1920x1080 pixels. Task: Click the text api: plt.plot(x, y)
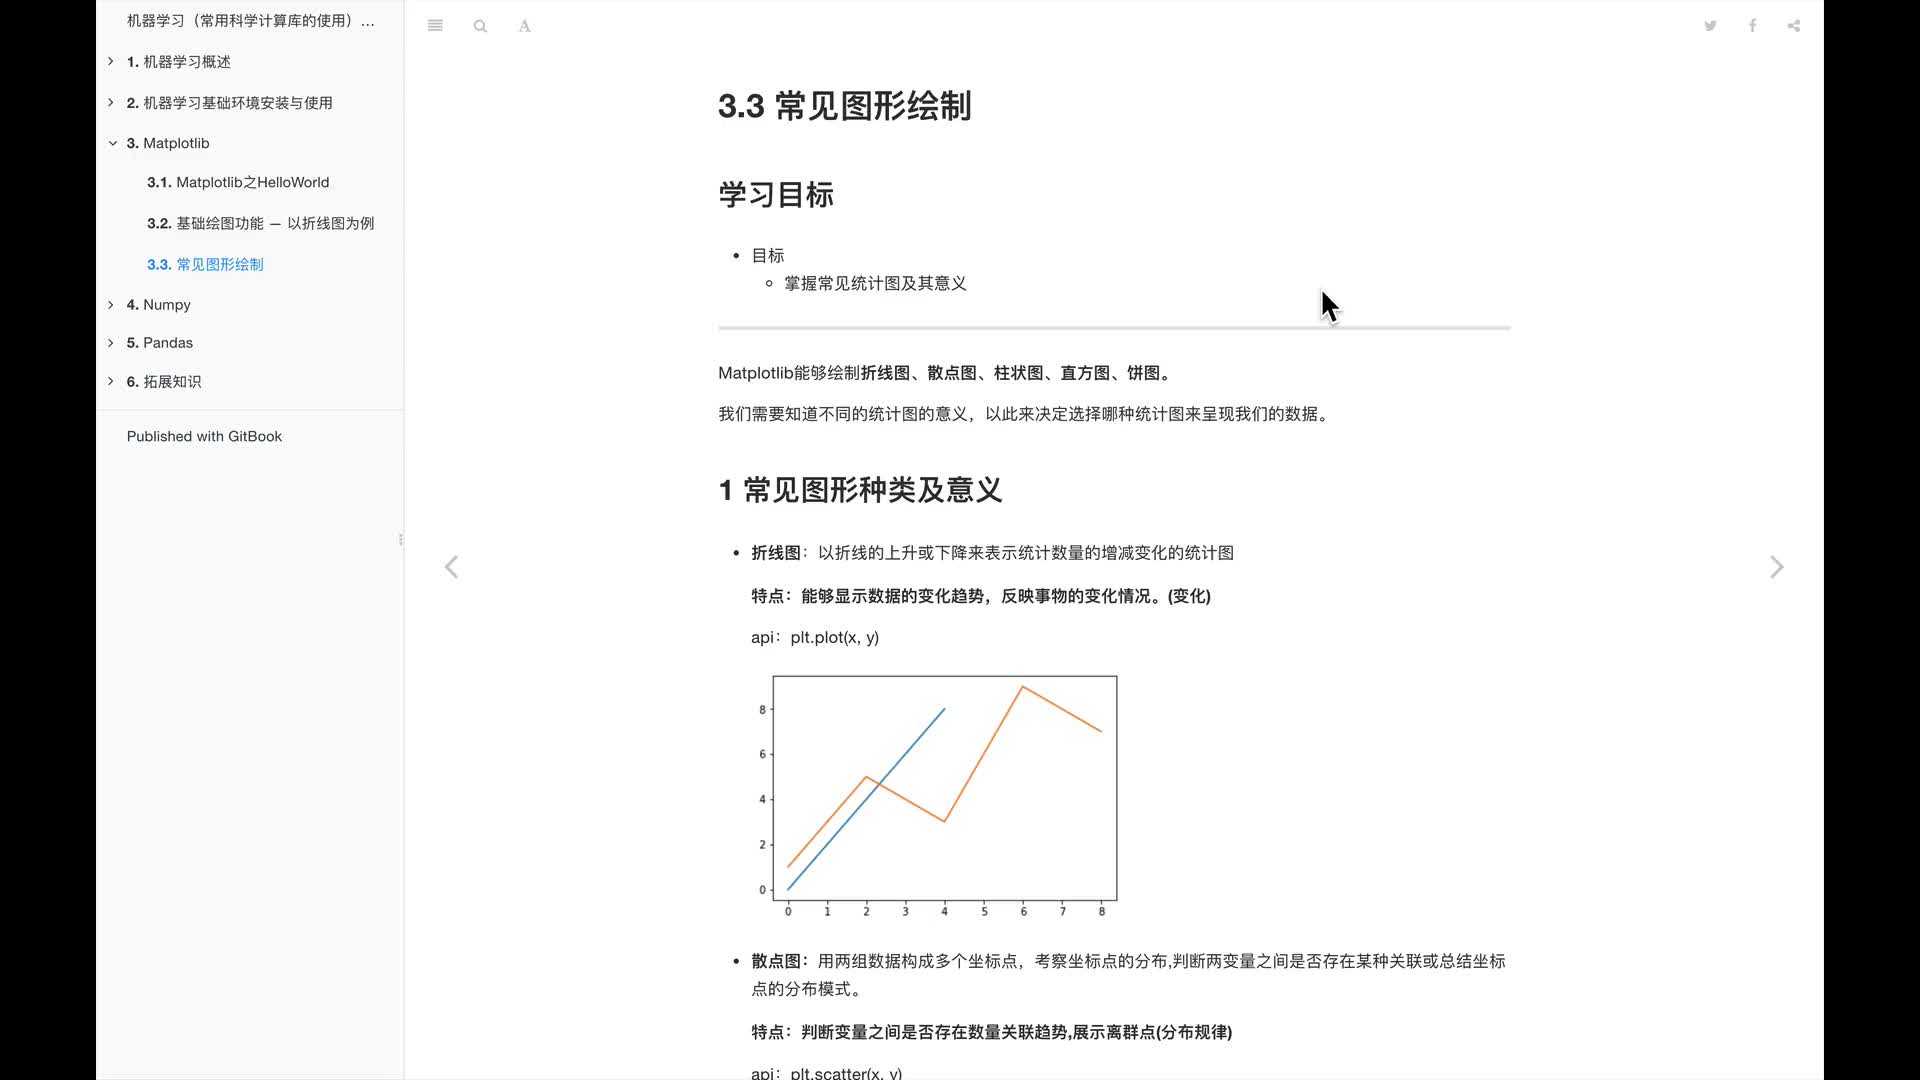coord(815,637)
